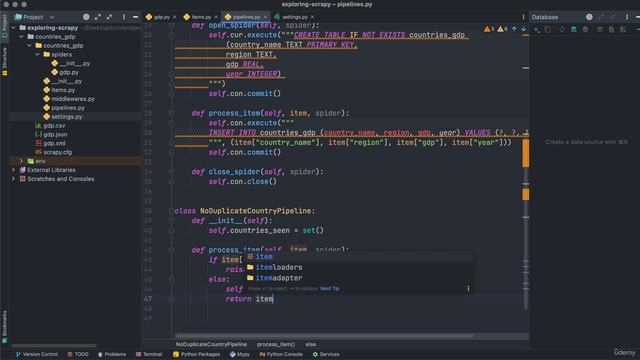640x360 pixels.
Task: Open gdp.py in the spiders folder
Action: (64, 72)
